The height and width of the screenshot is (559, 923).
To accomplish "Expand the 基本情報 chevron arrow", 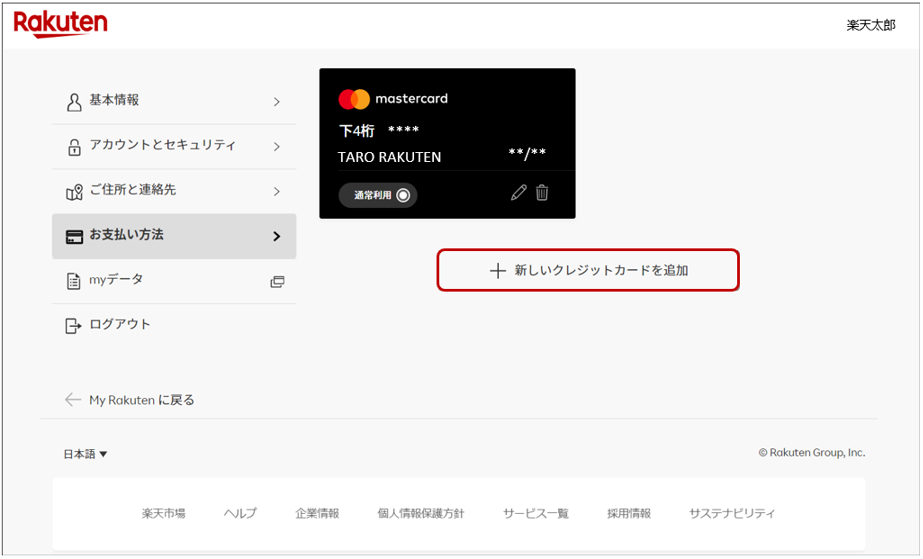I will pyautogui.click(x=277, y=102).
